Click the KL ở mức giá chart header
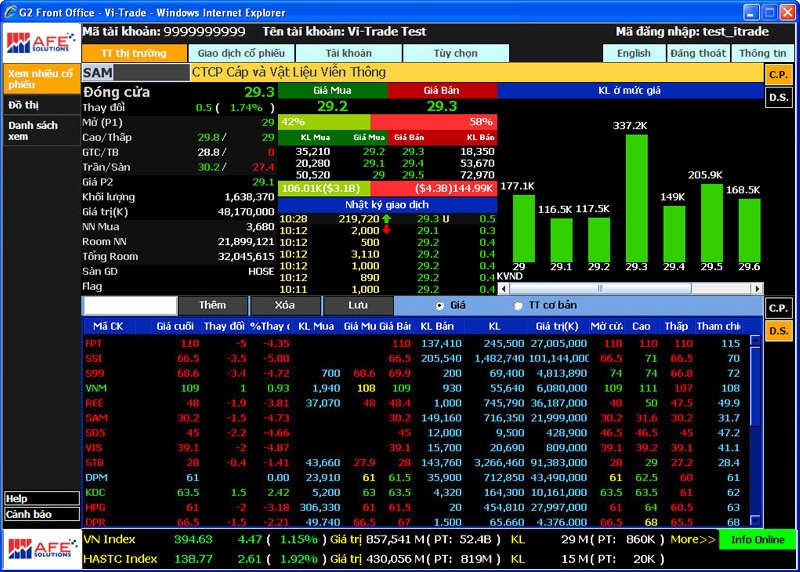Image resolution: width=800 pixels, height=572 pixels. tap(630, 90)
